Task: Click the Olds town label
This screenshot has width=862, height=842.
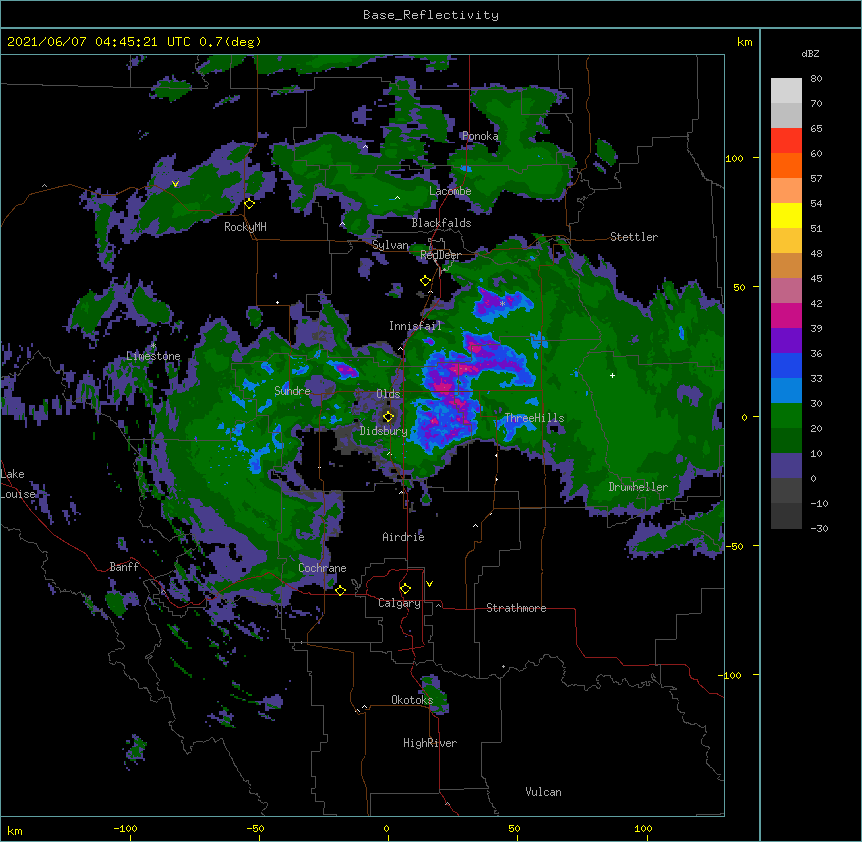Action: (x=388, y=394)
